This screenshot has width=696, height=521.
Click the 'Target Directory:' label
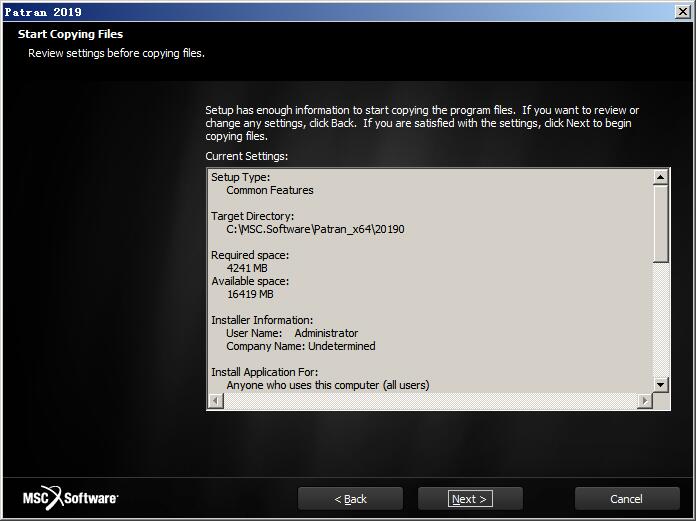(x=252, y=216)
